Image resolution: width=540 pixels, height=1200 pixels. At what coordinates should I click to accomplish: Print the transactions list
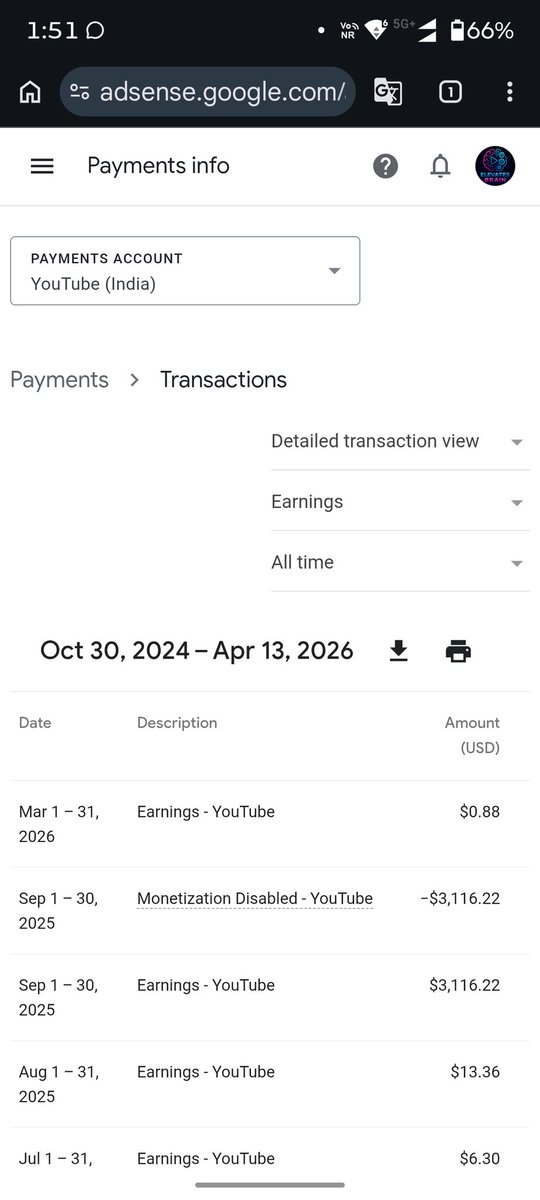click(458, 651)
